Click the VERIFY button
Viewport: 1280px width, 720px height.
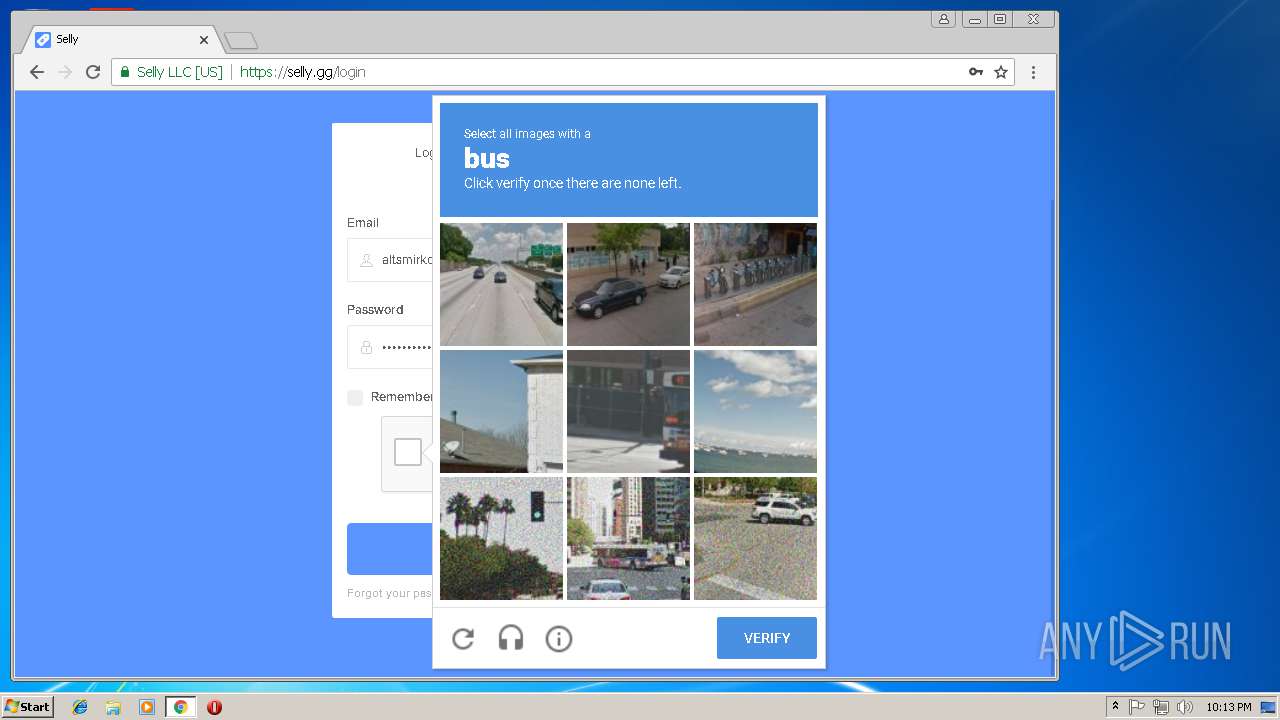point(767,638)
